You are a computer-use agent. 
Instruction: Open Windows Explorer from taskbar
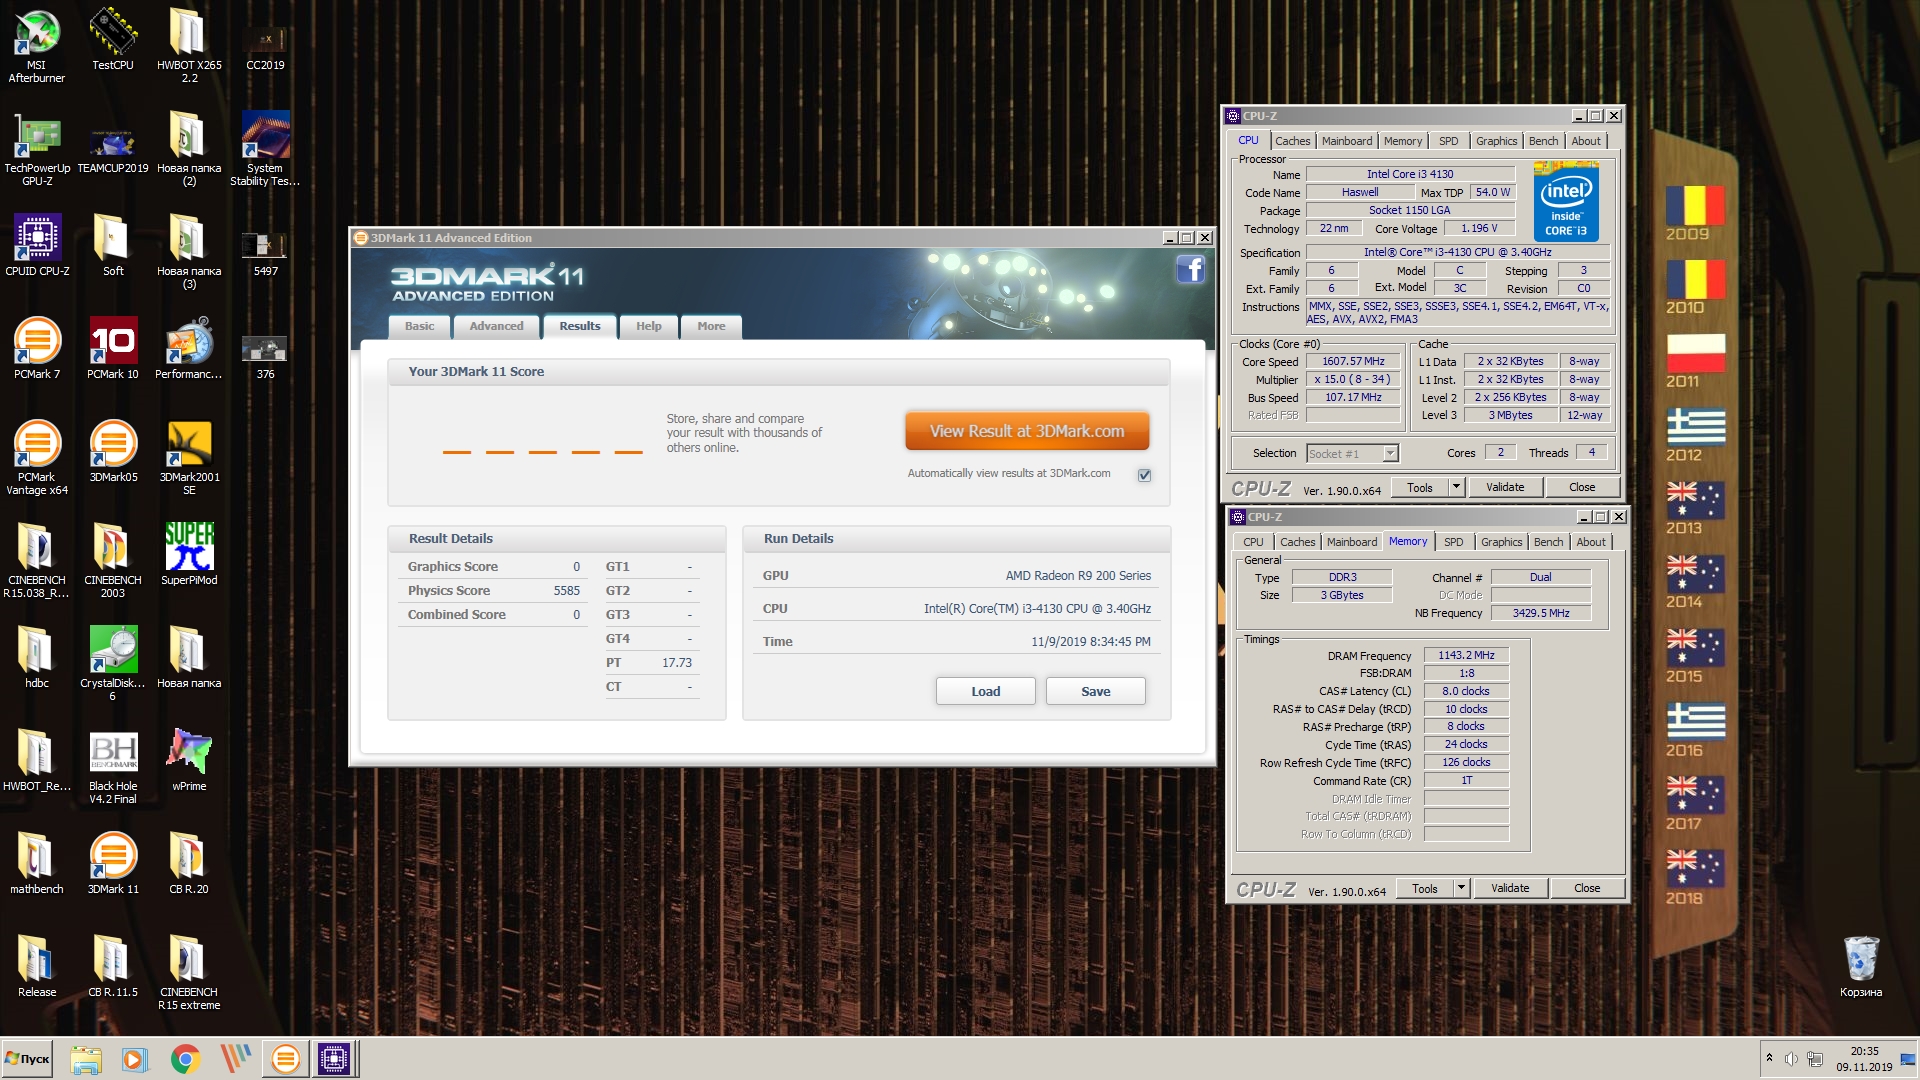[x=86, y=1058]
